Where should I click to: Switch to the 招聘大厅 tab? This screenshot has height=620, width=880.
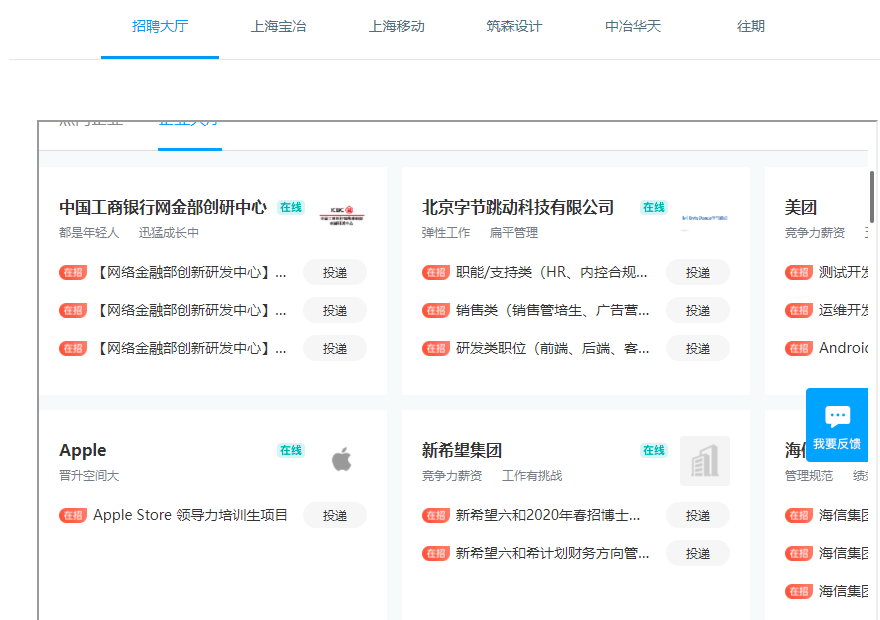pos(160,26)
